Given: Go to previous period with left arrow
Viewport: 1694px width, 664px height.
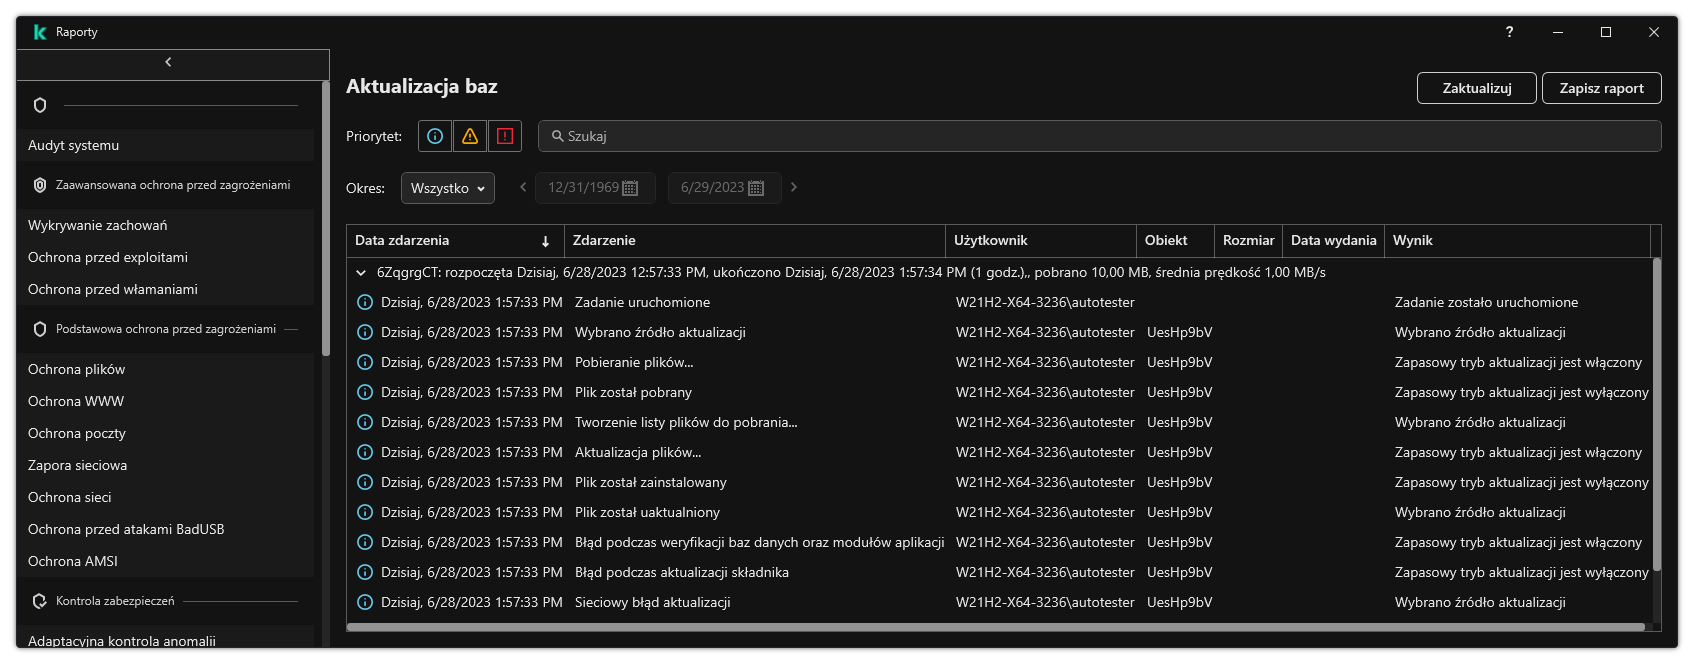Looking at the screenshot, I should (522, 187).
